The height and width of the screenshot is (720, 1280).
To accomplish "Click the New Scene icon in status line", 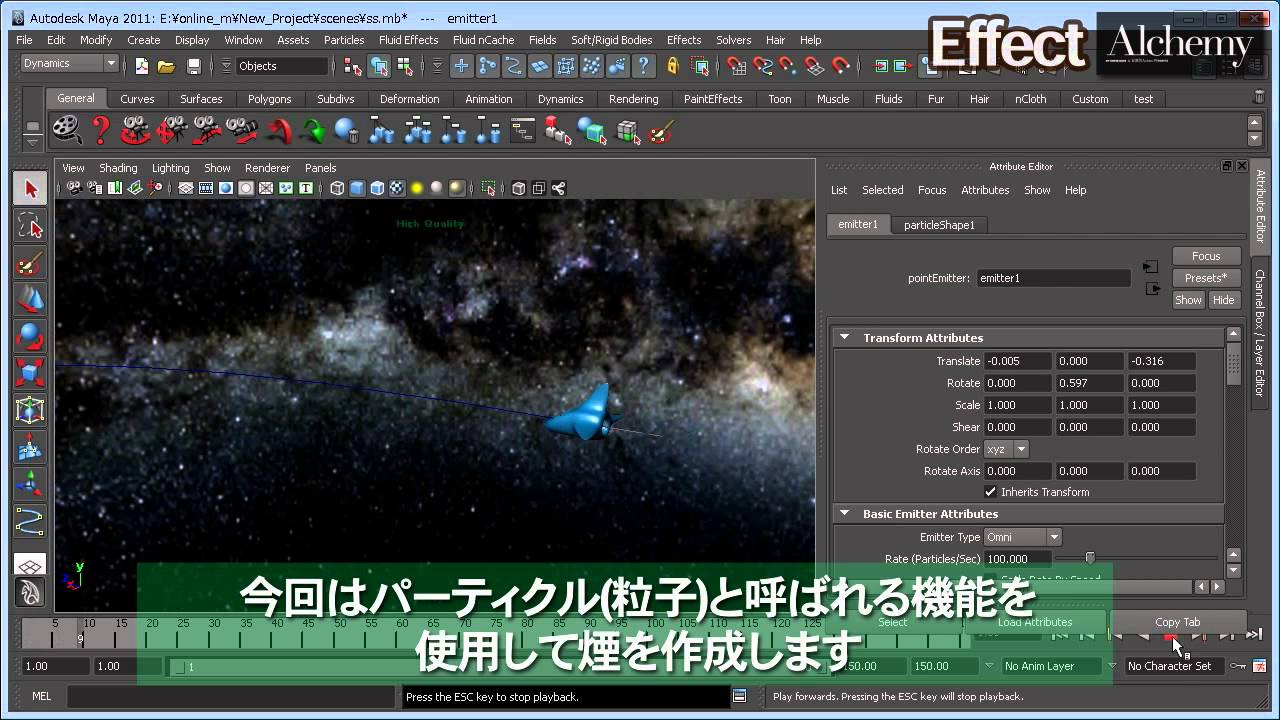I will (x=141, y=66).
